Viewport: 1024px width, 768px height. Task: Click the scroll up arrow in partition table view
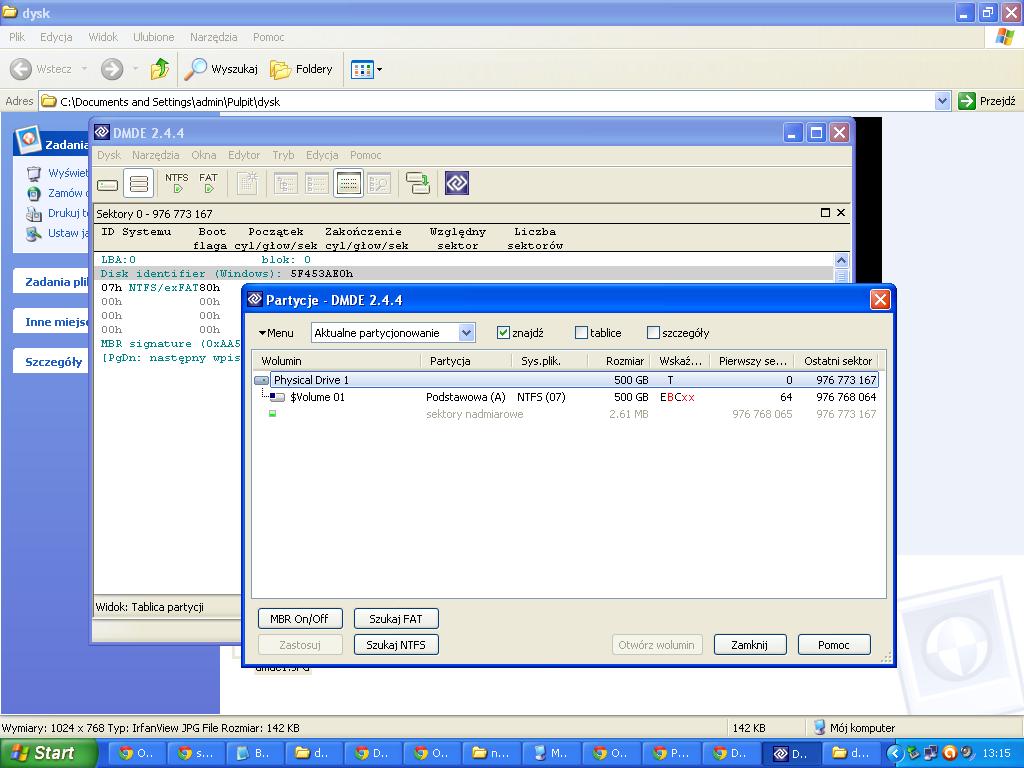click(841, 260)
